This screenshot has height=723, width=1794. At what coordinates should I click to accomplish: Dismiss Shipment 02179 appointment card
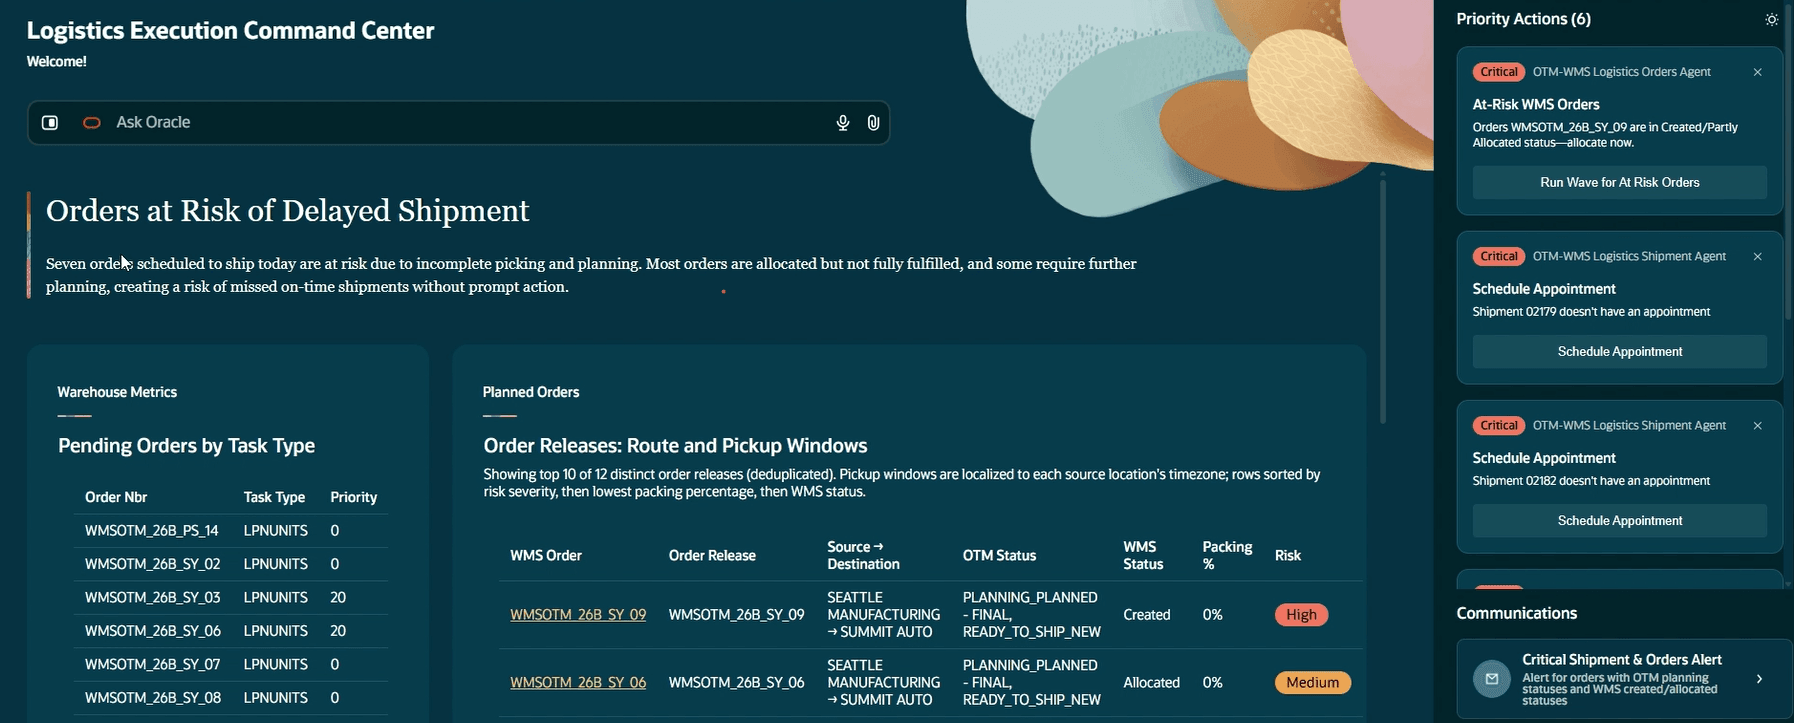pyautogui.click(x=1757, y=257)
